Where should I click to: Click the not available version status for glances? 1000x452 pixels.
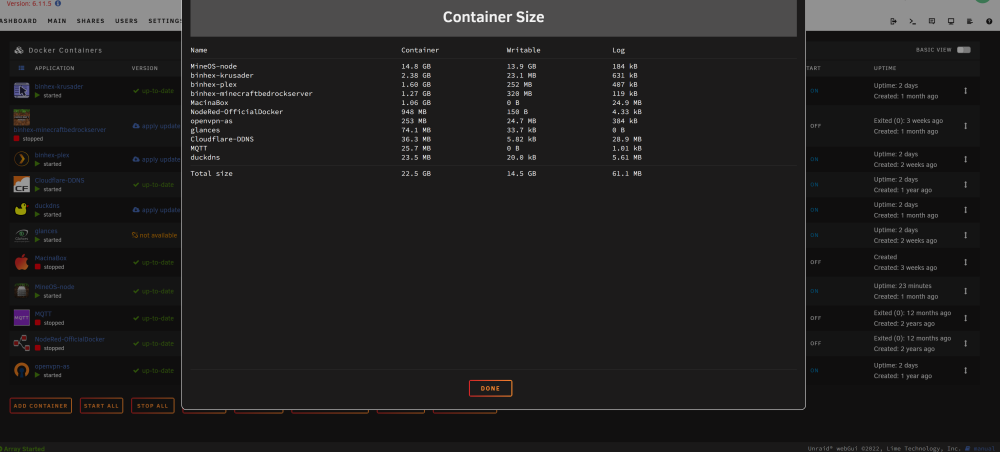(x=154, y=235)
